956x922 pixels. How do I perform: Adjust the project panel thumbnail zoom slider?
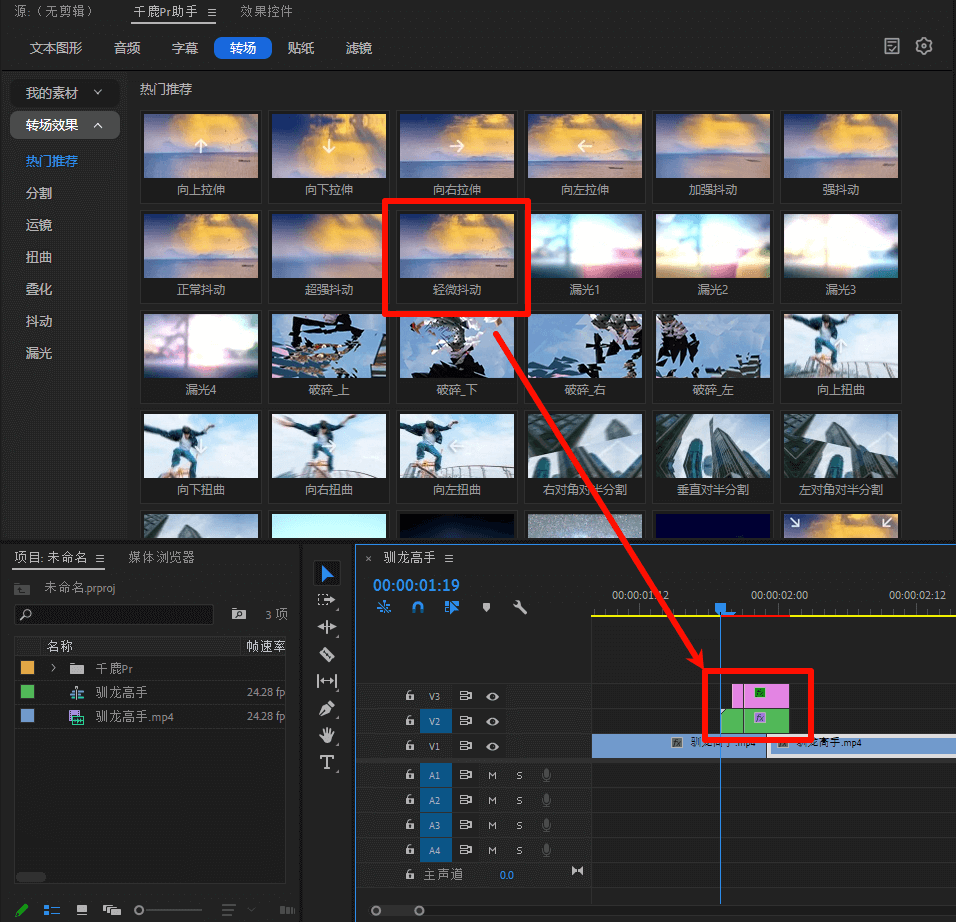(141, 910)
